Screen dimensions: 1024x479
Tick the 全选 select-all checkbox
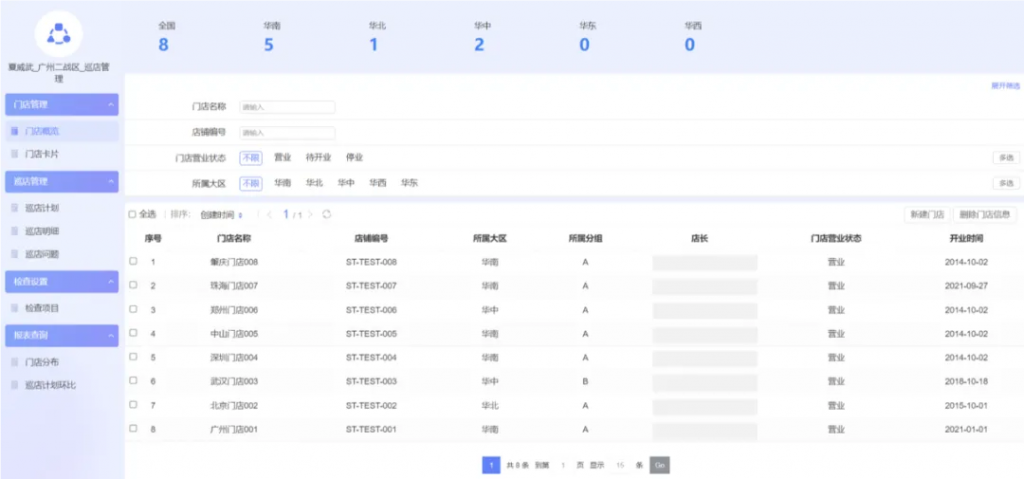[x=132, y=214]
